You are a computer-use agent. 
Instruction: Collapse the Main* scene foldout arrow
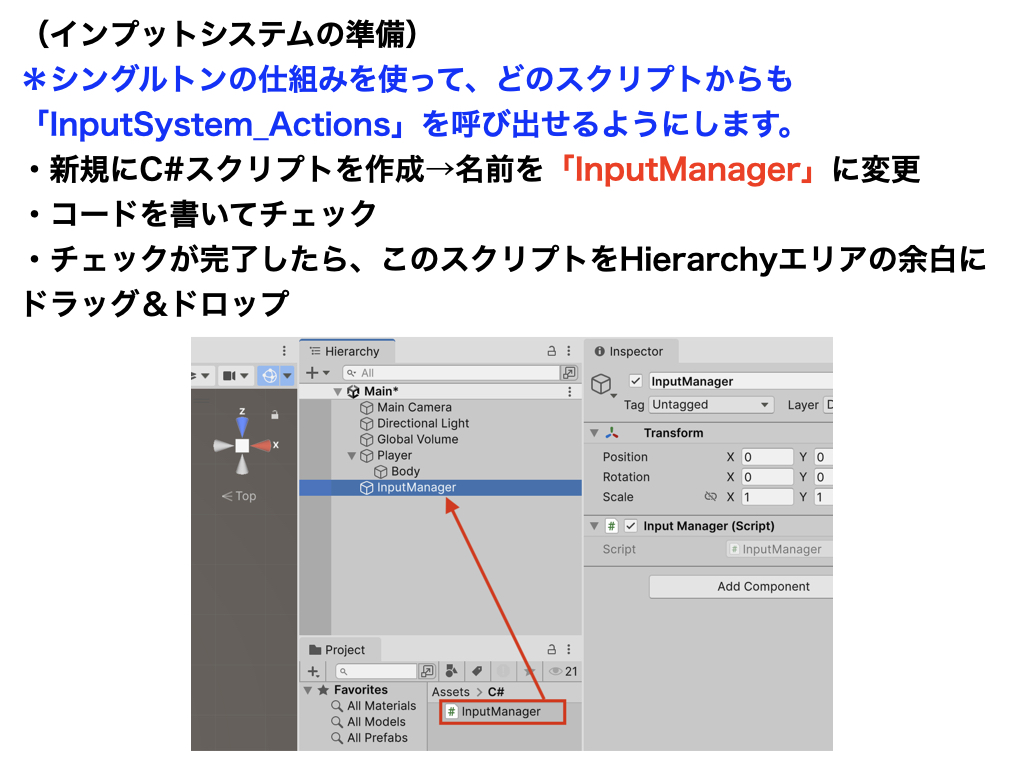coord(338,392)
